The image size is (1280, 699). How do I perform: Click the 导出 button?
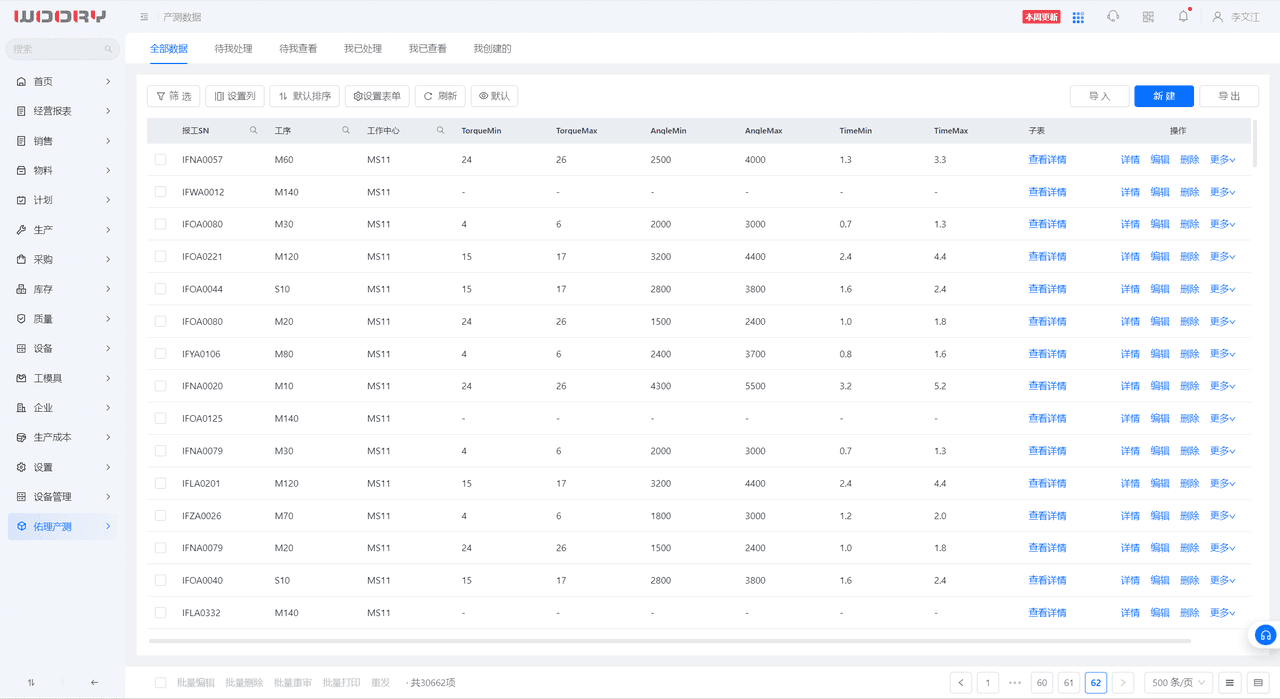click(x=1229, y=96)
